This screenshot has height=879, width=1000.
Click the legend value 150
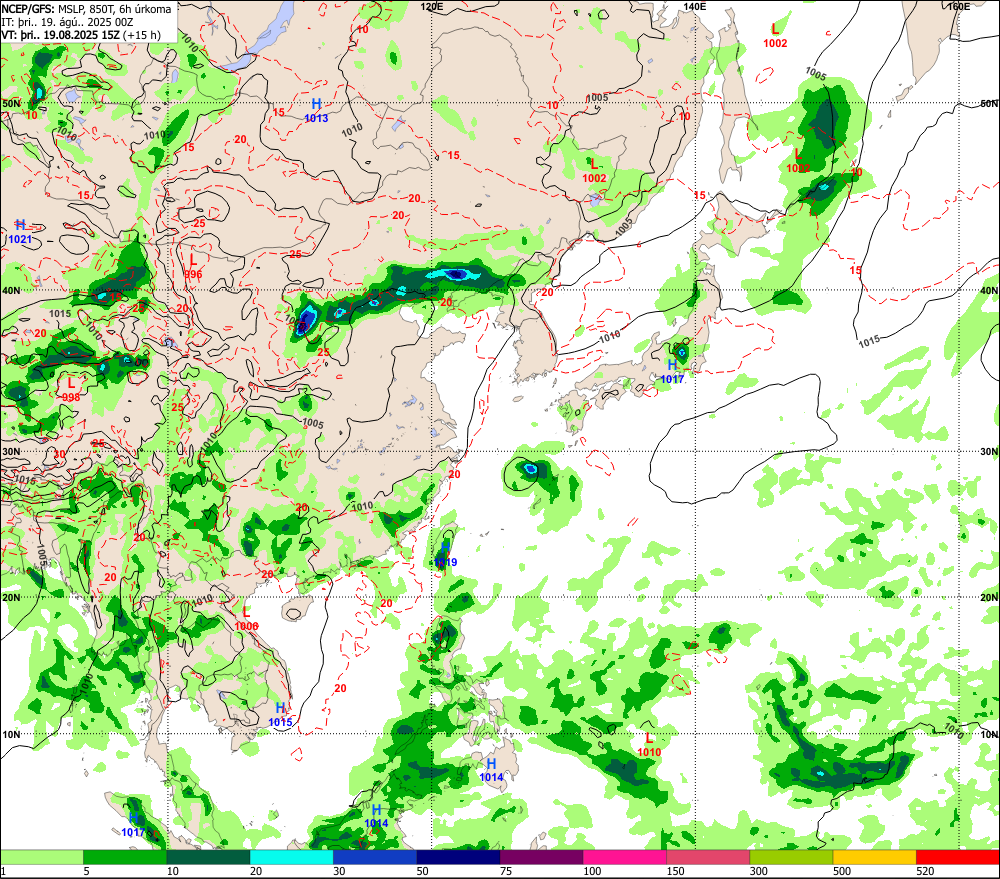[x=675, y=871]
